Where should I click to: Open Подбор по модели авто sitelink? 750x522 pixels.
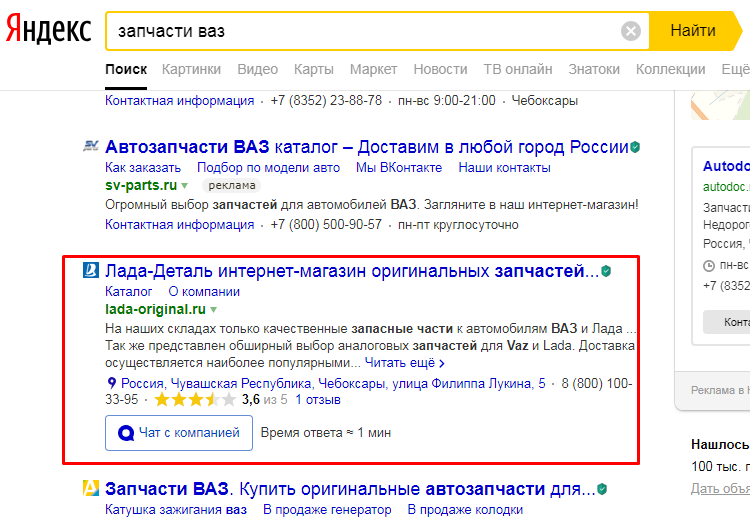[x=268, y=168]
